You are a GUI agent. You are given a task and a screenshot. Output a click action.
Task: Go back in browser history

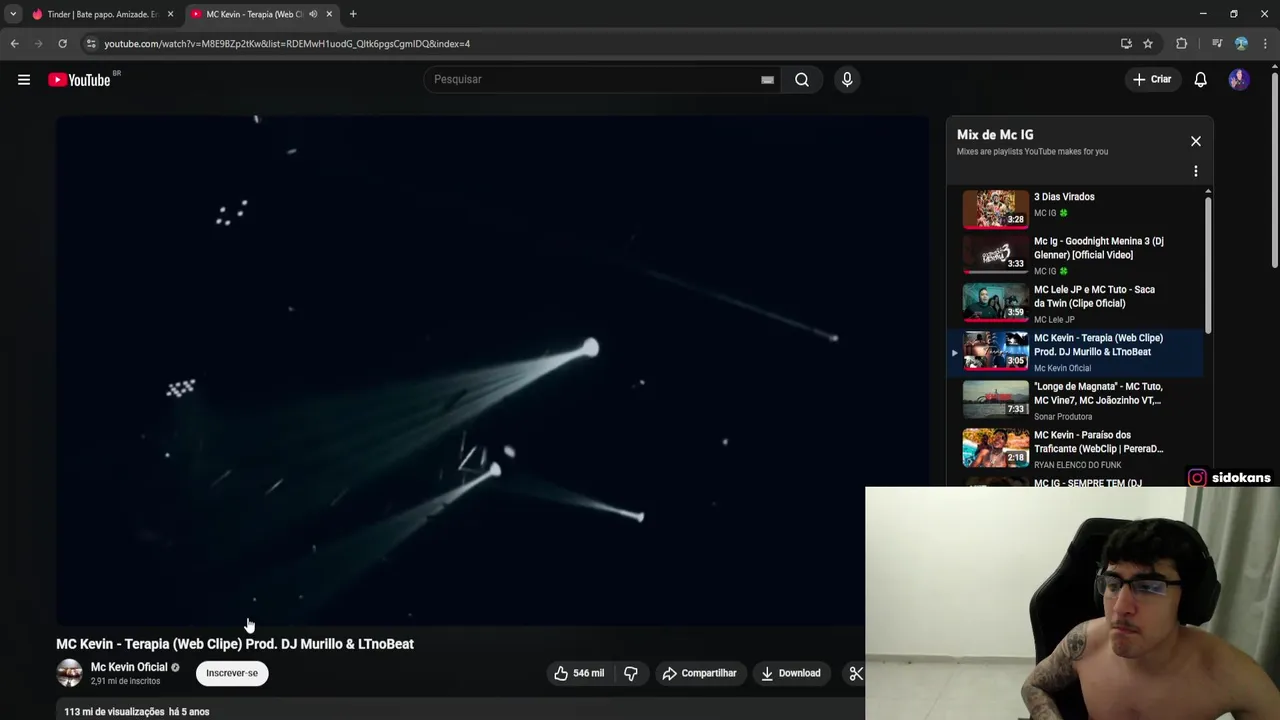click(x=14, y=44)
